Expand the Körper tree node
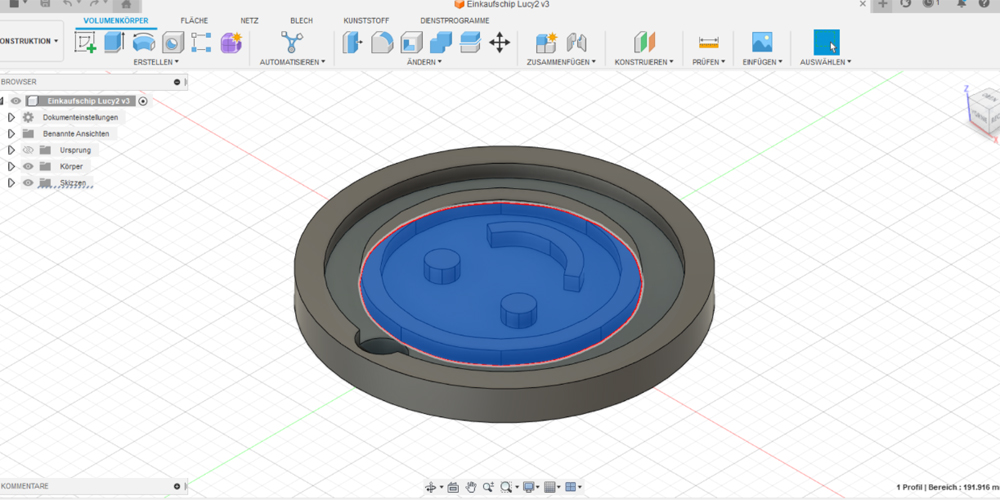 (x=11, y=166)
